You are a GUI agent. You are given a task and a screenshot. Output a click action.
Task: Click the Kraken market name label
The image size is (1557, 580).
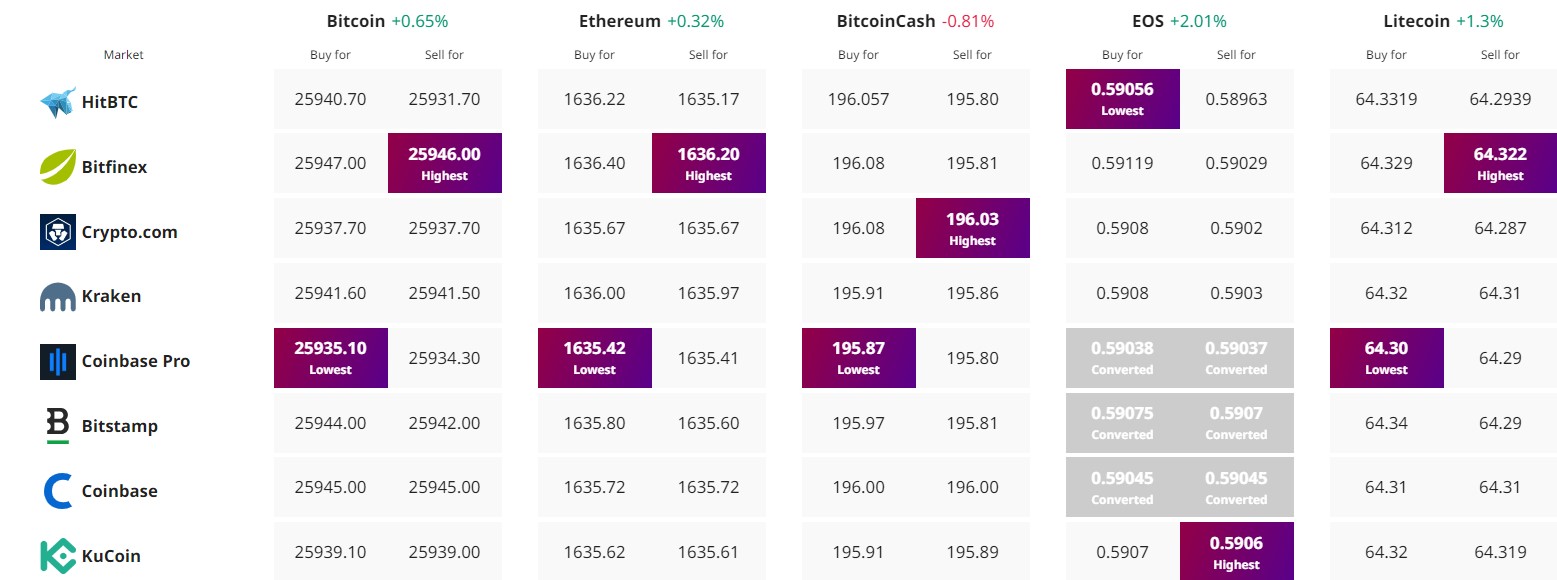click(111, 297)
